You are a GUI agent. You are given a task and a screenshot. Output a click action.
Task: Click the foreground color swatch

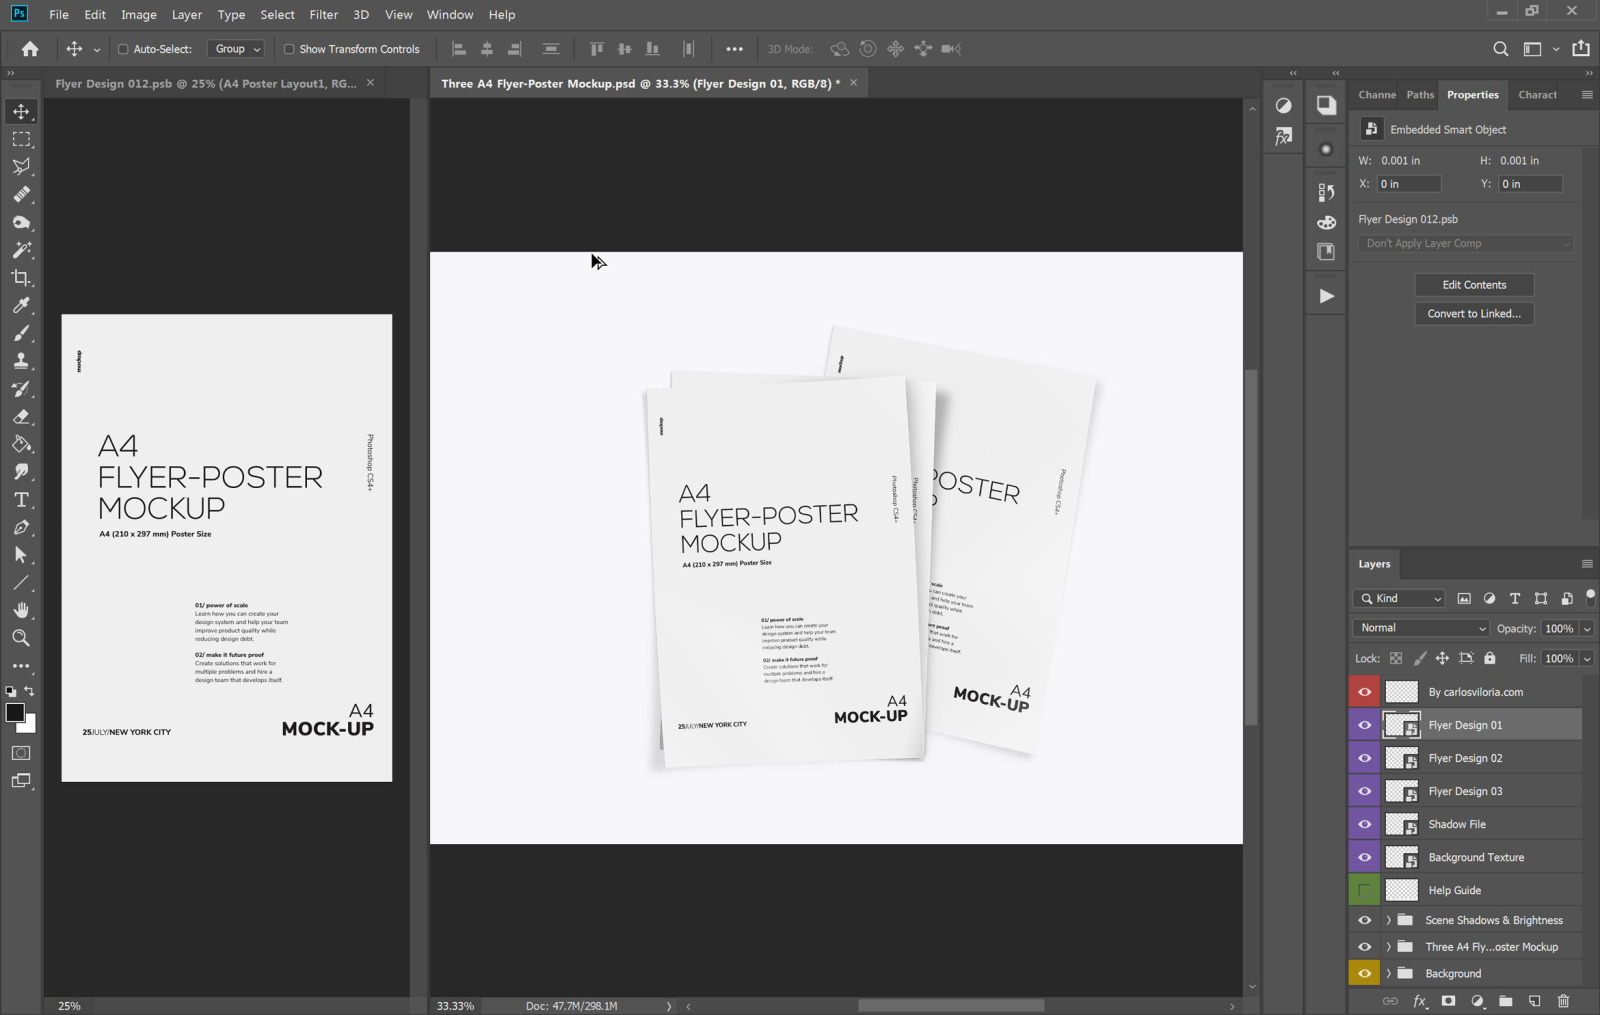coord(14,712)
